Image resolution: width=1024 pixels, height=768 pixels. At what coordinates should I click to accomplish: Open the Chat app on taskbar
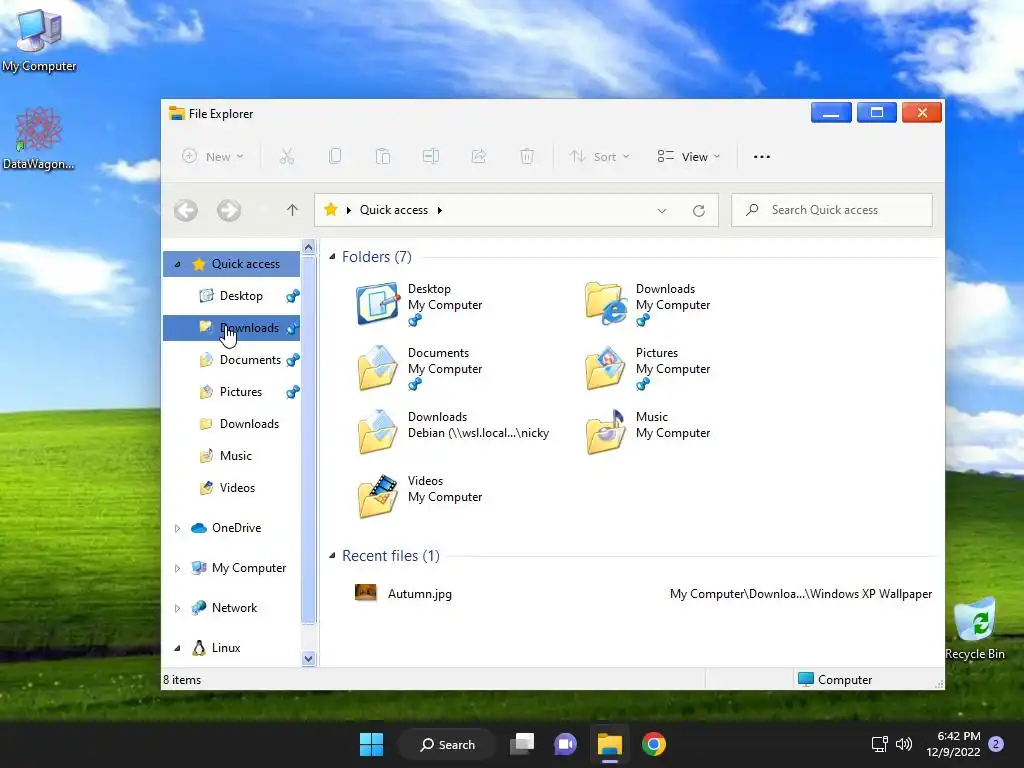[x=566, y=744]
